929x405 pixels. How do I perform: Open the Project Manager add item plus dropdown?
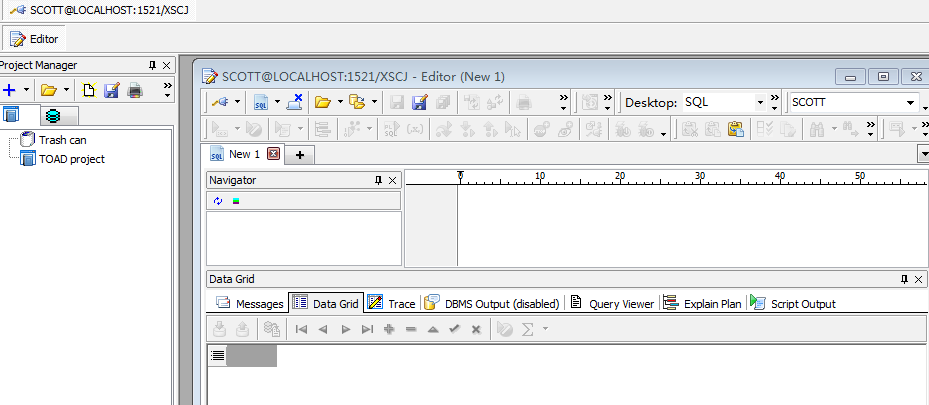[x=26, y=90]
